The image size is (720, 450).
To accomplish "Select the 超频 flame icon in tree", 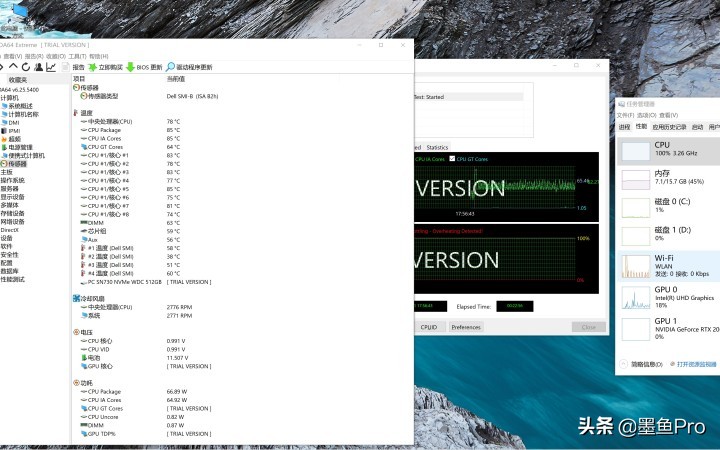I will pyautogui.click(x=4, y=139).
